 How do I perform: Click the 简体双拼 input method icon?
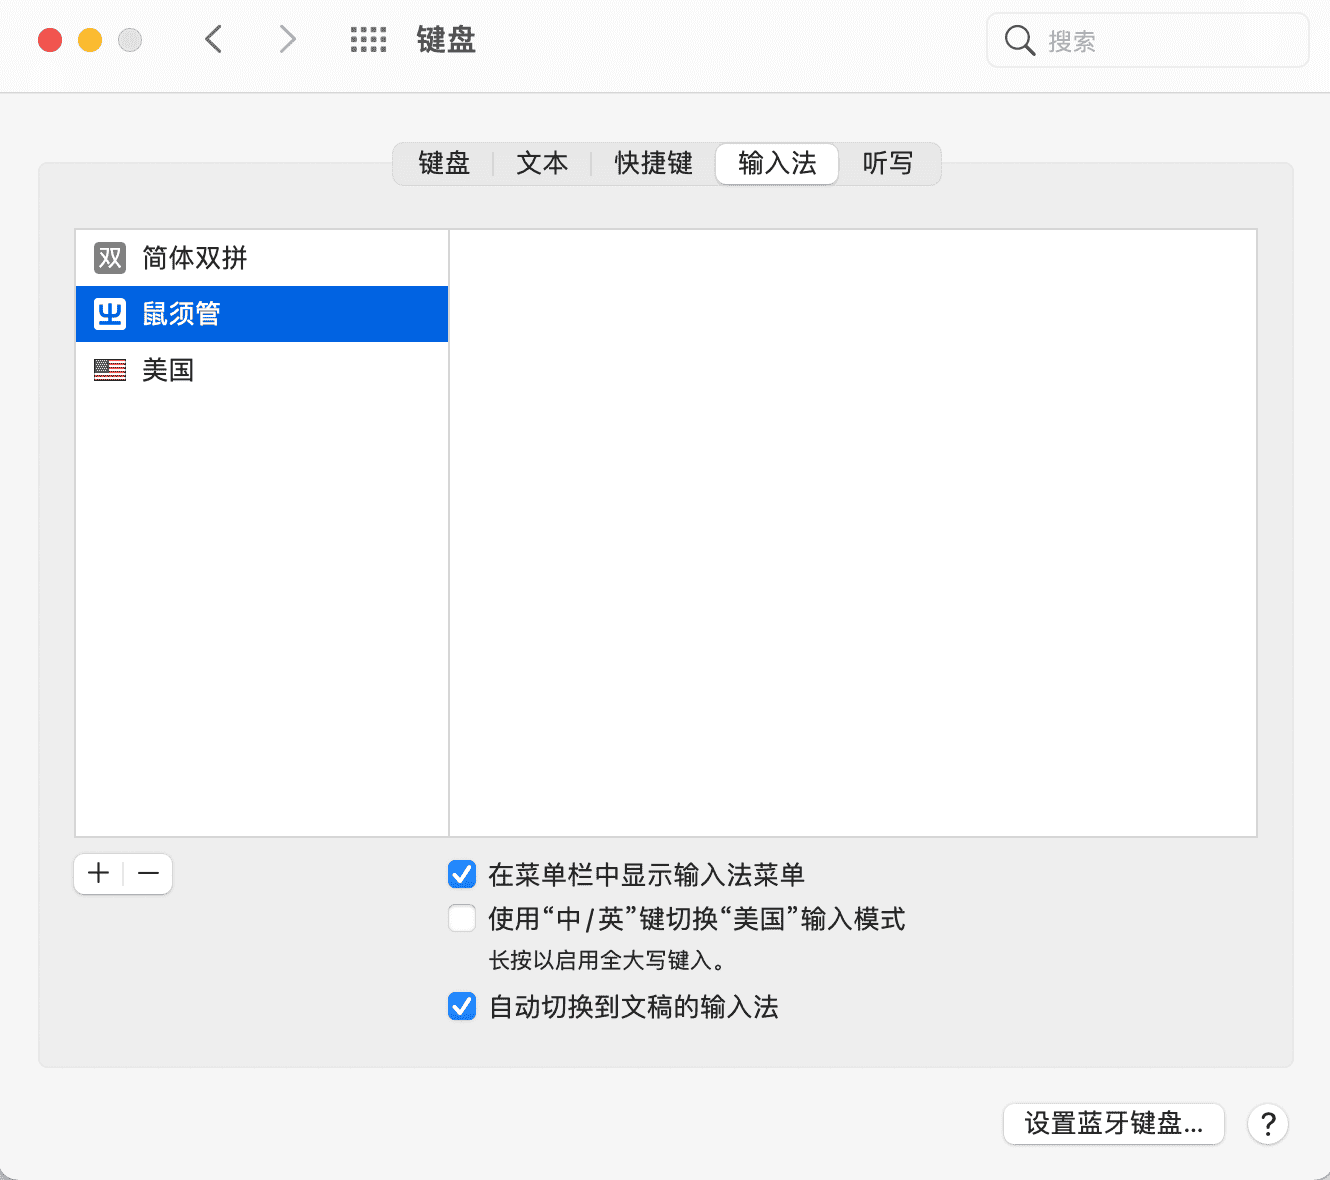click(x=110, y=258)
